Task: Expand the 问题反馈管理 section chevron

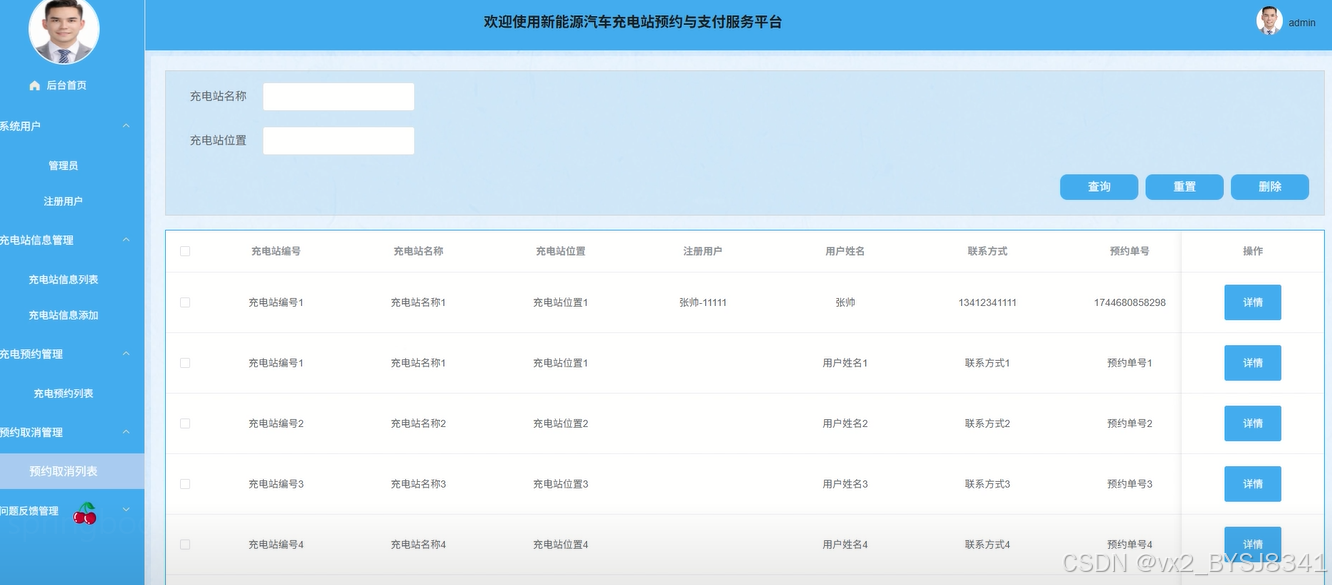Action: (126, 510)
